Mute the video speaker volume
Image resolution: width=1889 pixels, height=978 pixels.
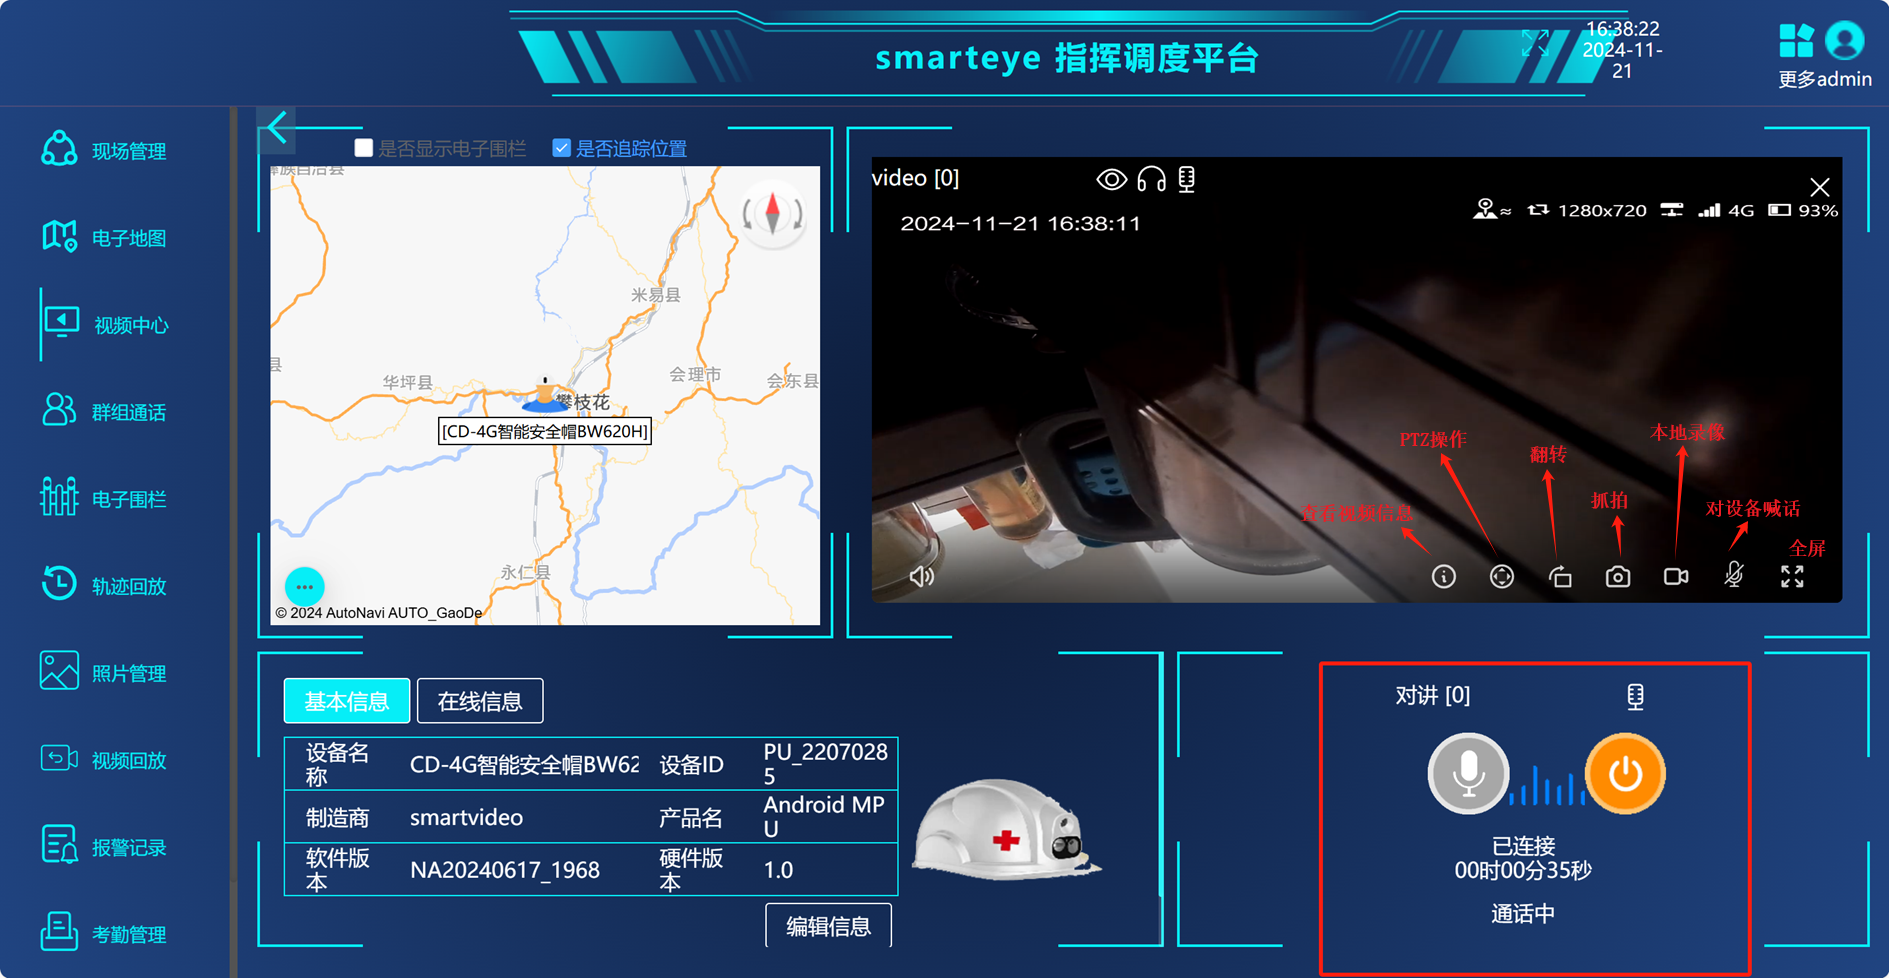pyautogui.click(x=921, y=577)
